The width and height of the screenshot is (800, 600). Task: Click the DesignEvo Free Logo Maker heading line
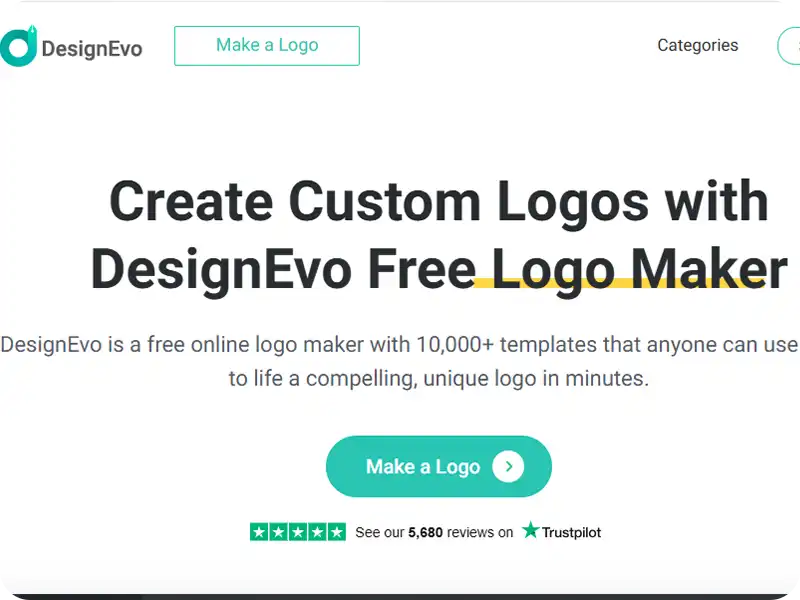pos(439,269)
